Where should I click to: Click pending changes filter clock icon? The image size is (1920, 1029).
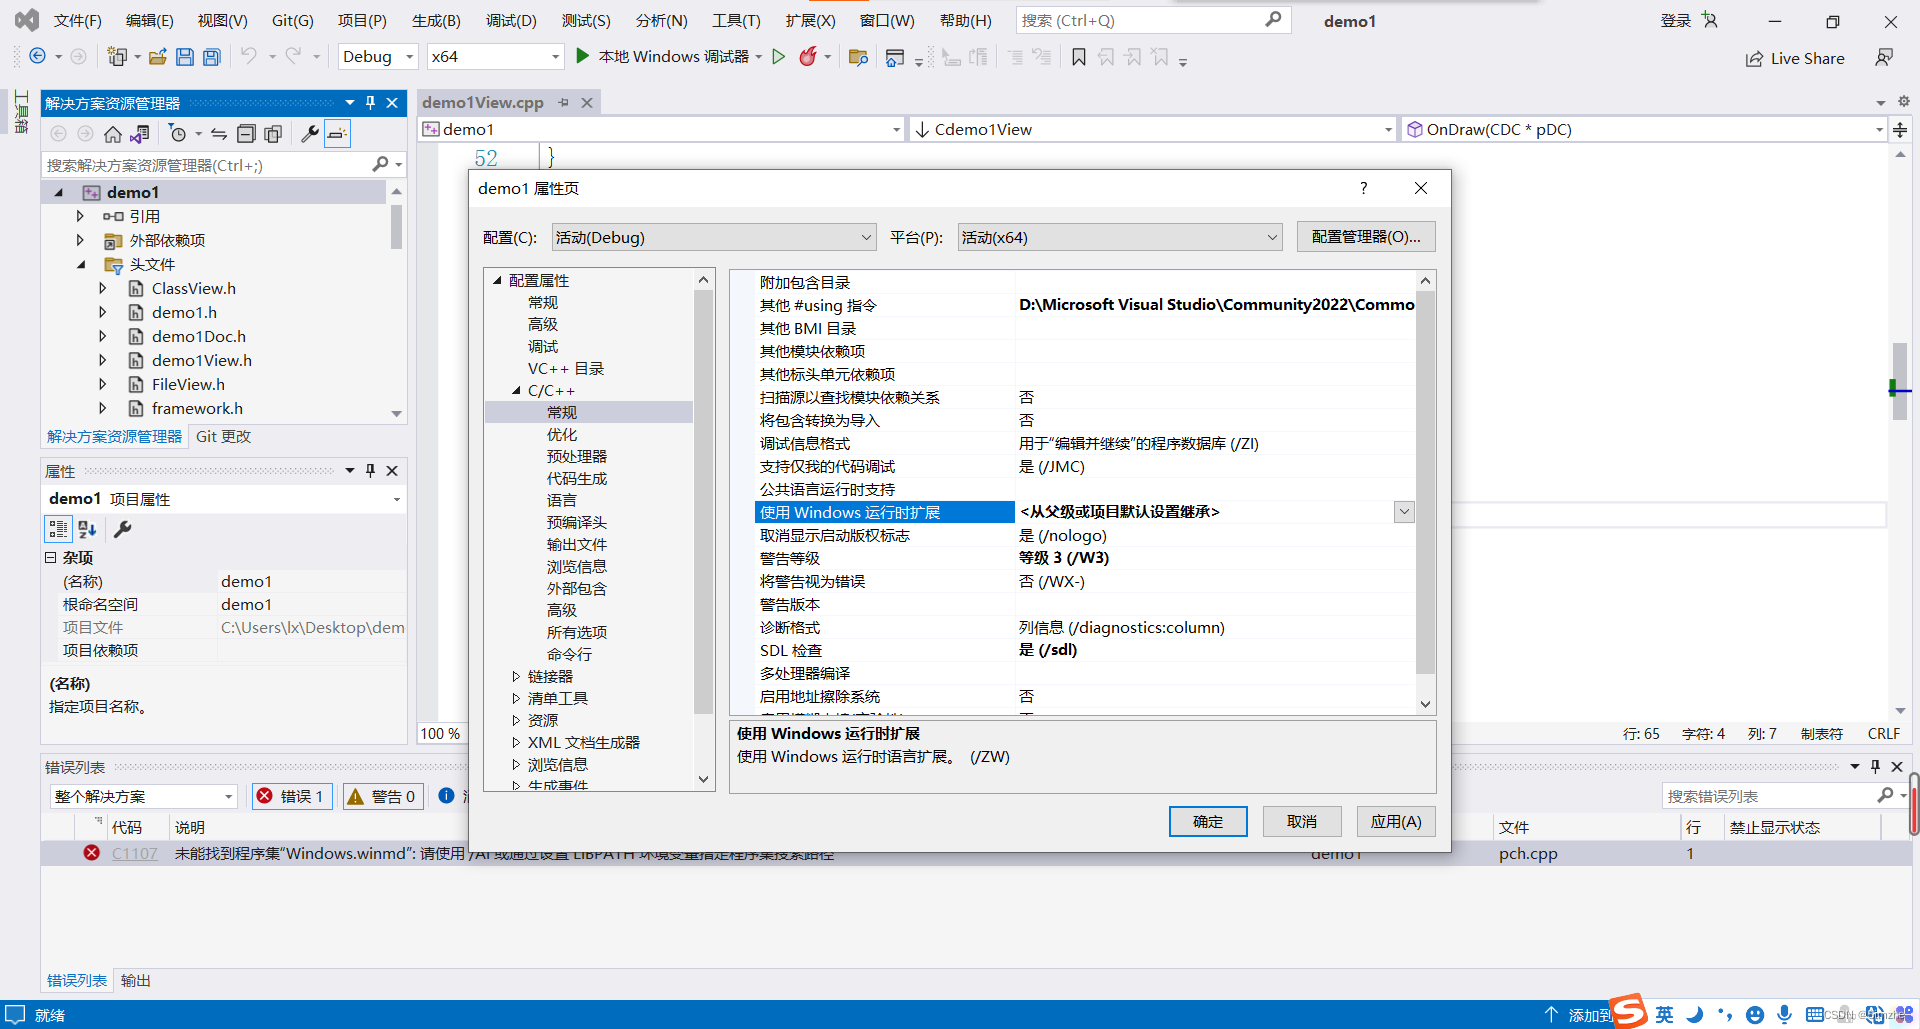[178, 134]
